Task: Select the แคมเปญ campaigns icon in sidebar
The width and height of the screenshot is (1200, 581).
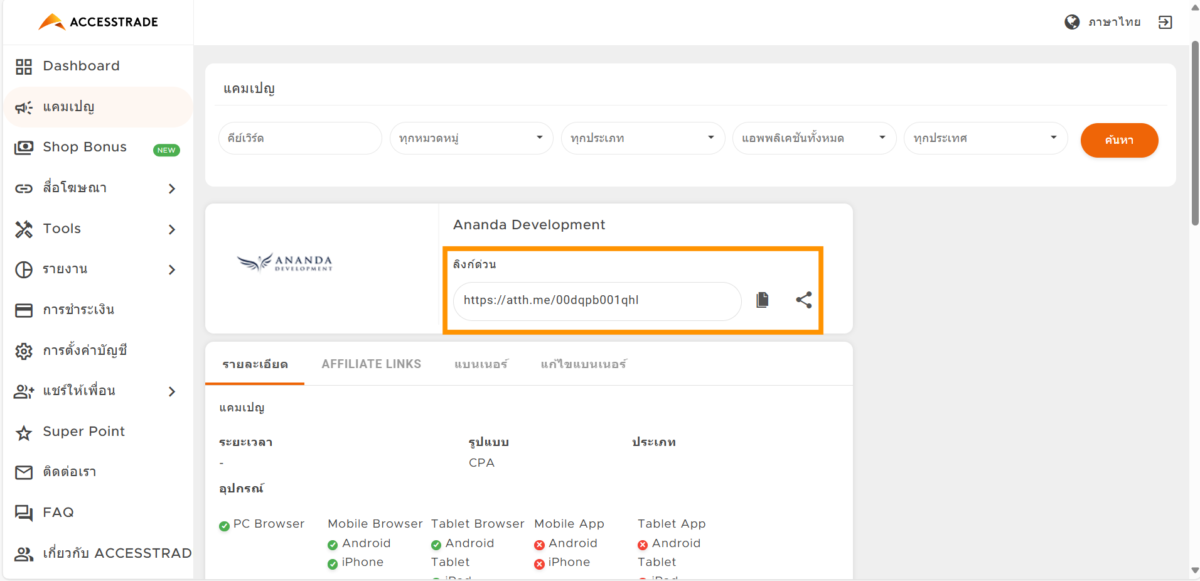Action: 24,106
